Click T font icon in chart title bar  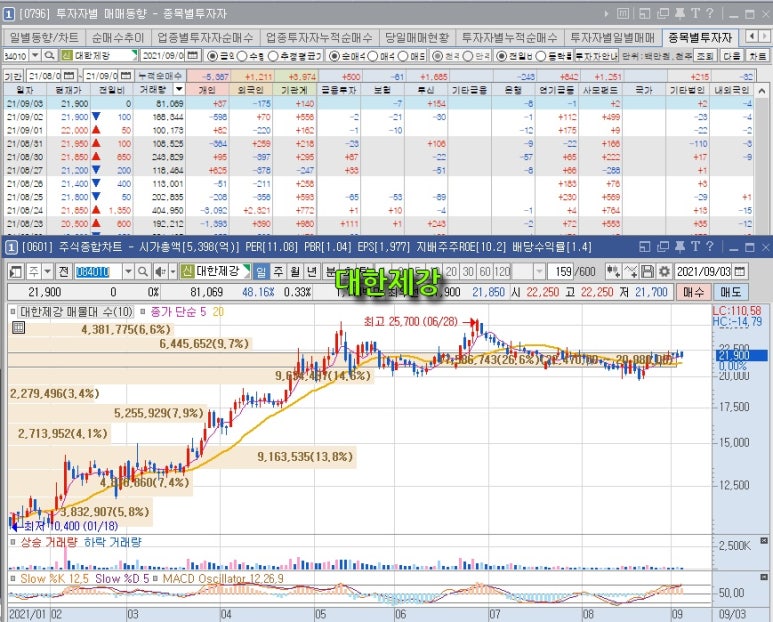695,246
